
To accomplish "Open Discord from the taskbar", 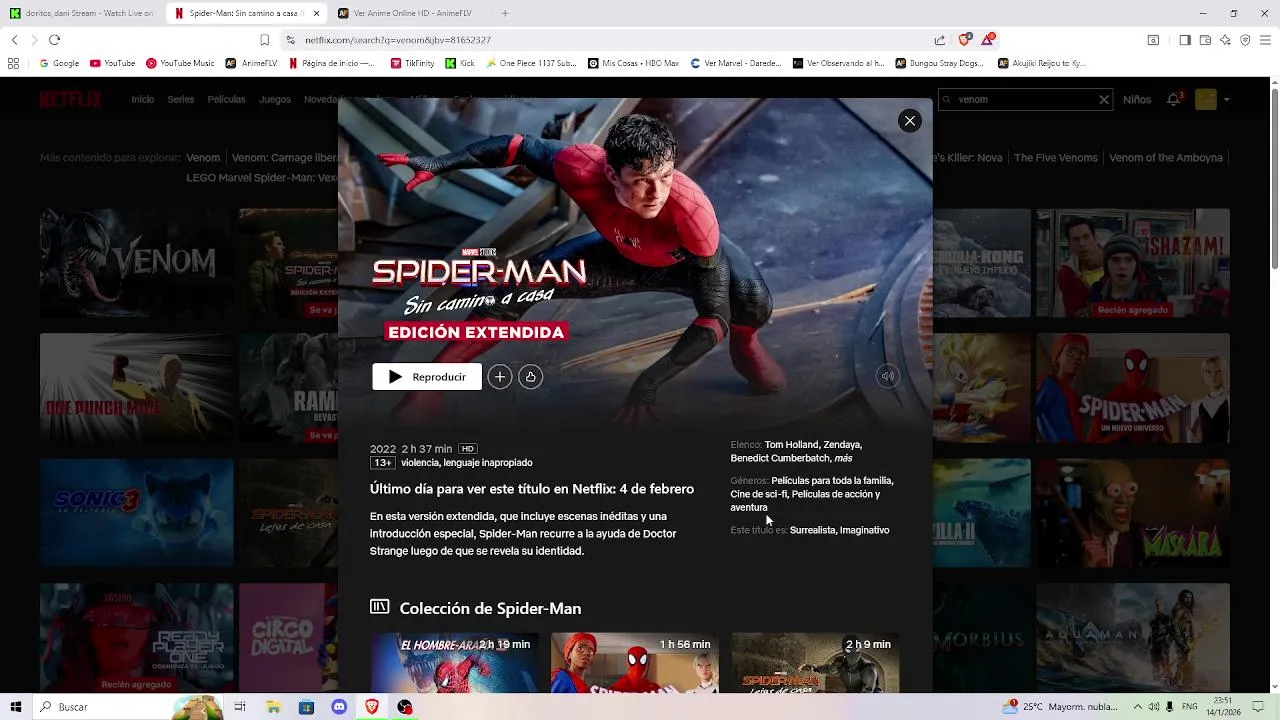I will [339, 707].
